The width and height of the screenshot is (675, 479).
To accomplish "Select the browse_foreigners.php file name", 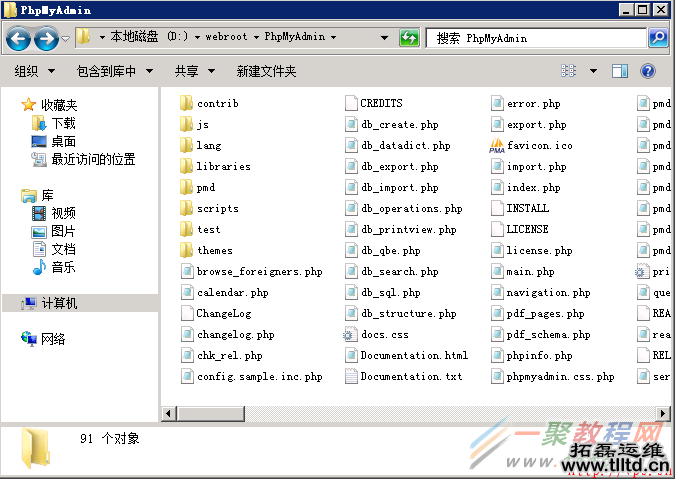I will 260,272.
